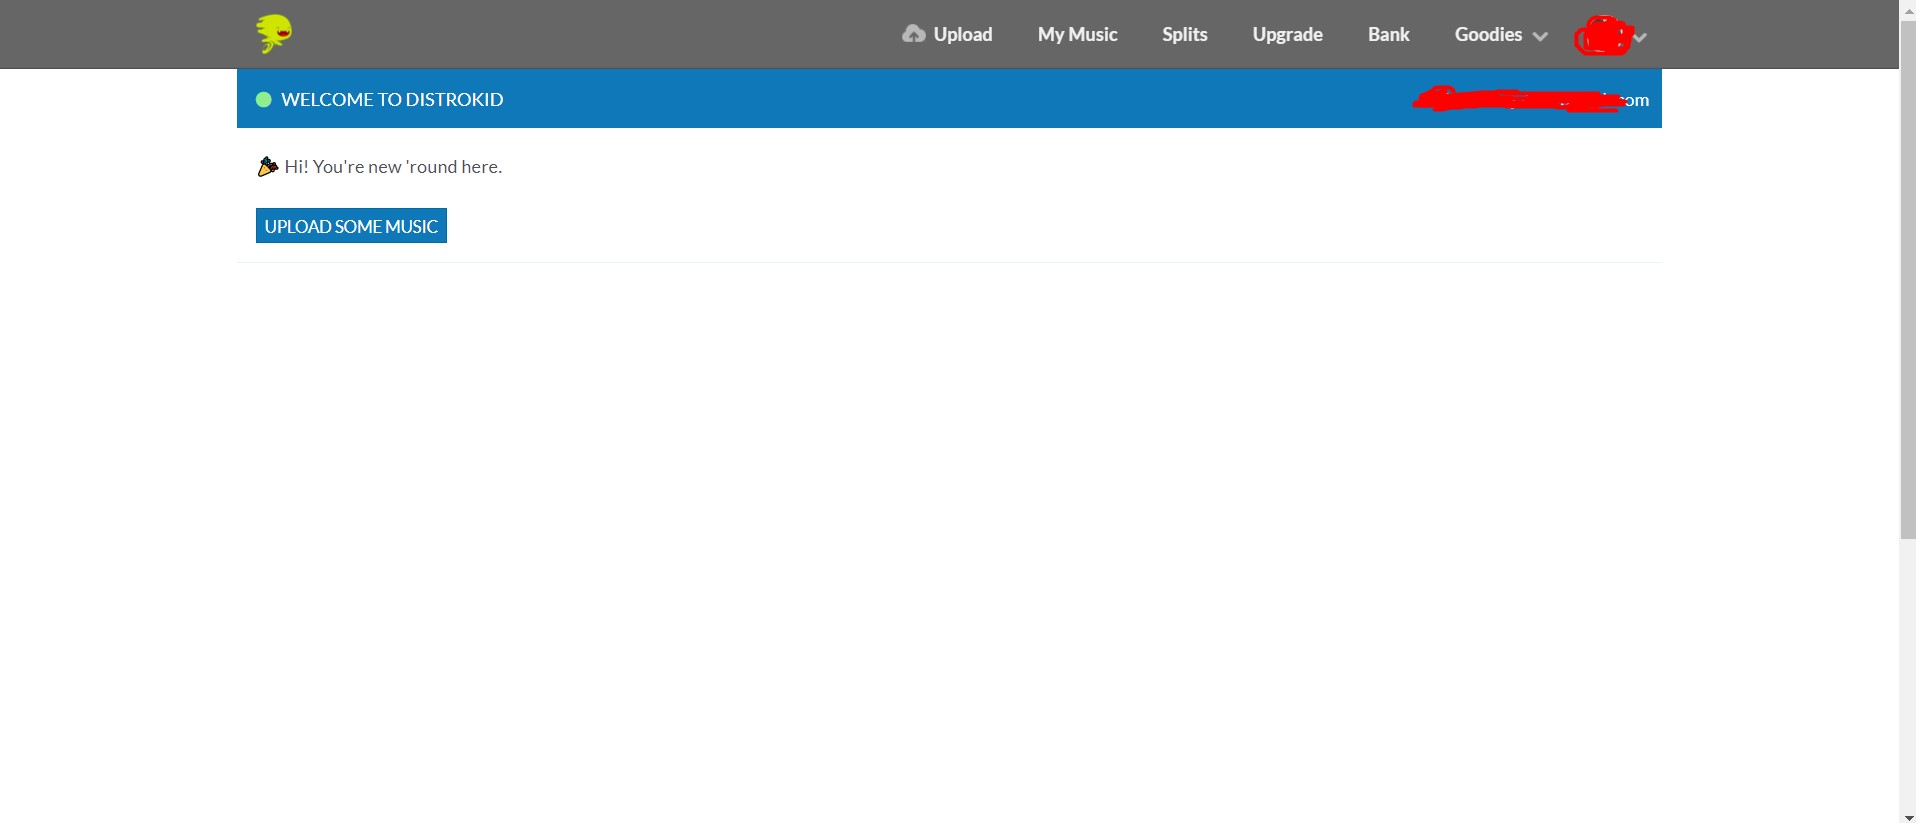Open the account menu chevron
Viewport: 1916px width, 823px height.
point(1640,37)
